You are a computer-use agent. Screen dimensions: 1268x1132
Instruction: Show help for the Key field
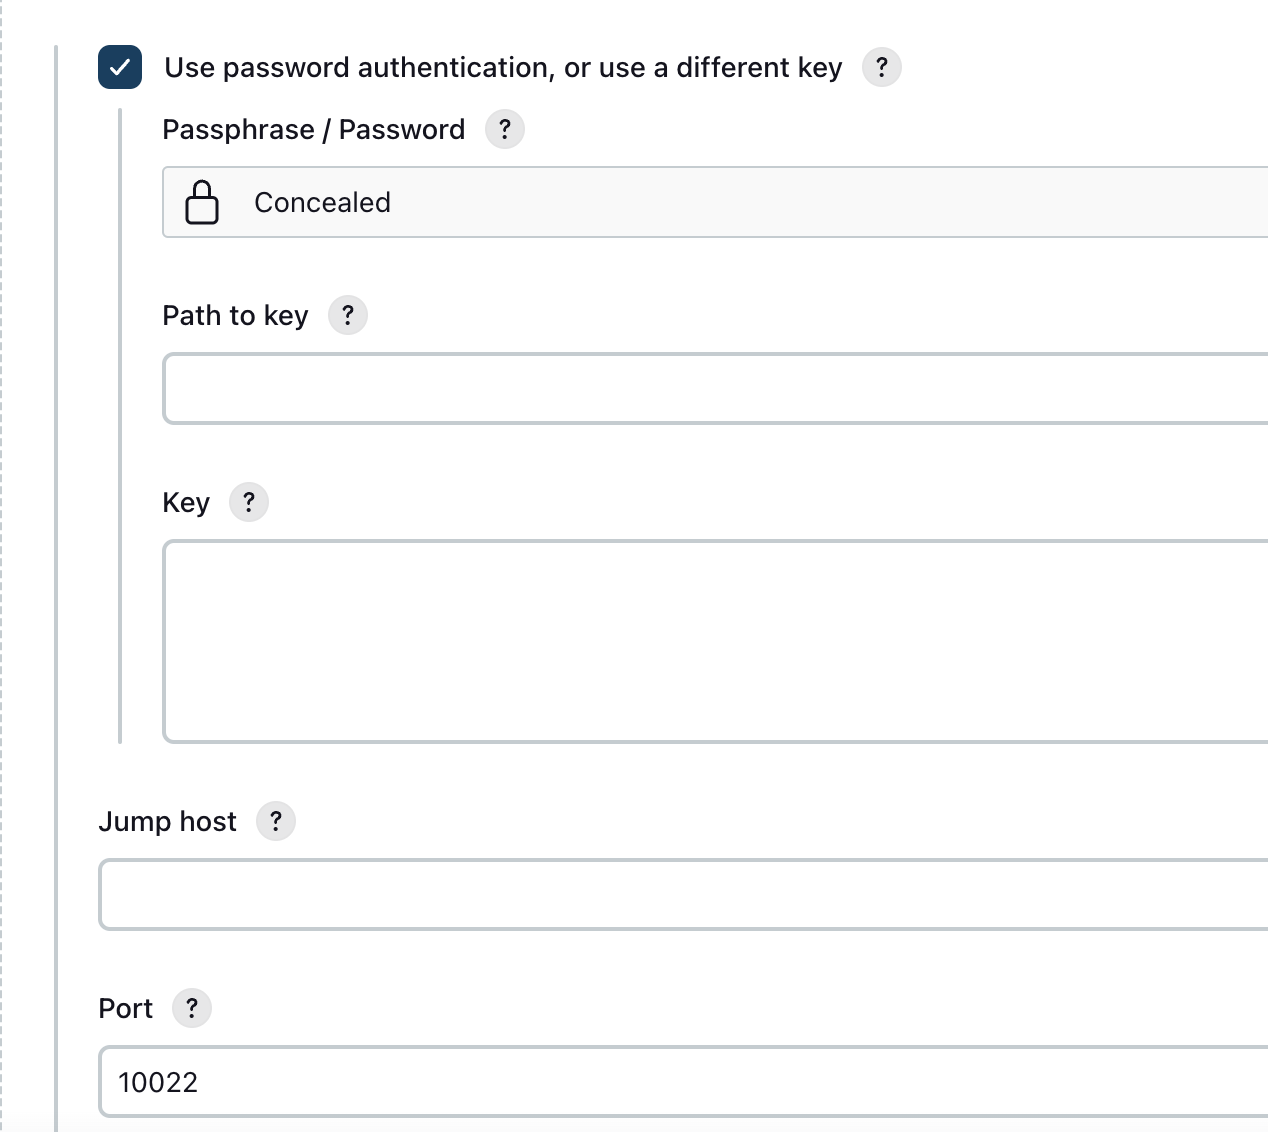249,502
